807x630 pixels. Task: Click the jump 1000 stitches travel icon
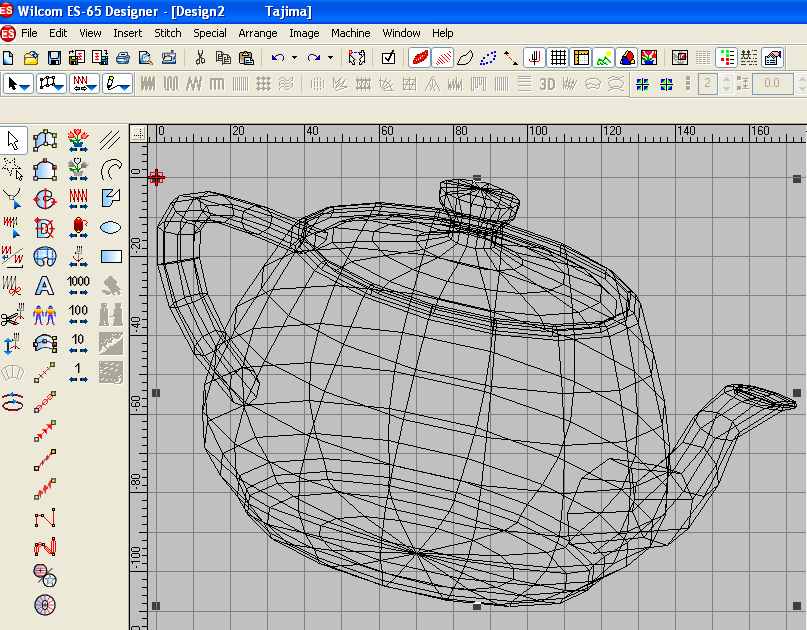[79, 286]
